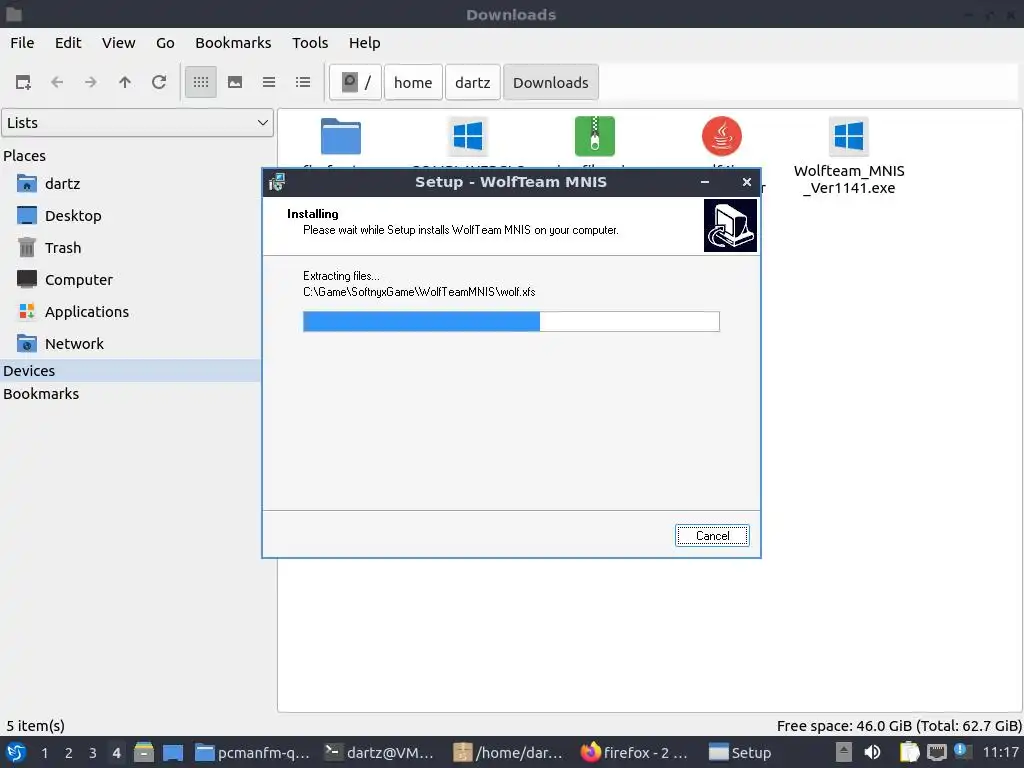1024x768 pixels.
Task: Select the green zip archive file icon
Action: click(594, 136)
